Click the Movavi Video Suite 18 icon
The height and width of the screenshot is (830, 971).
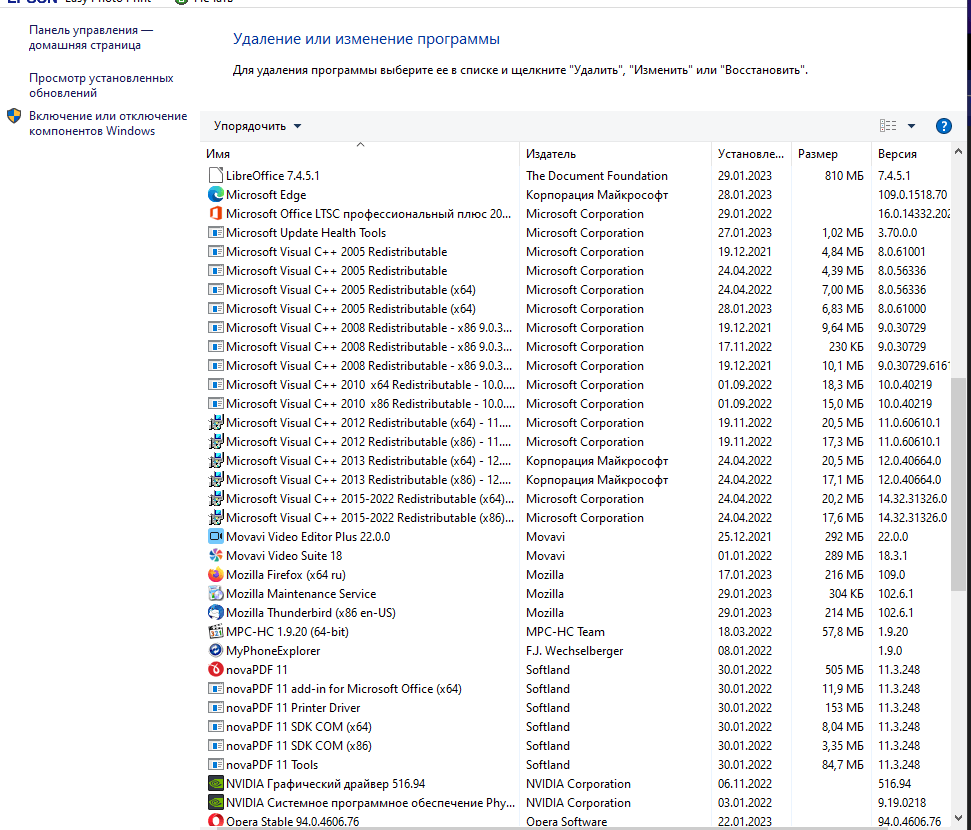point(216,556)
